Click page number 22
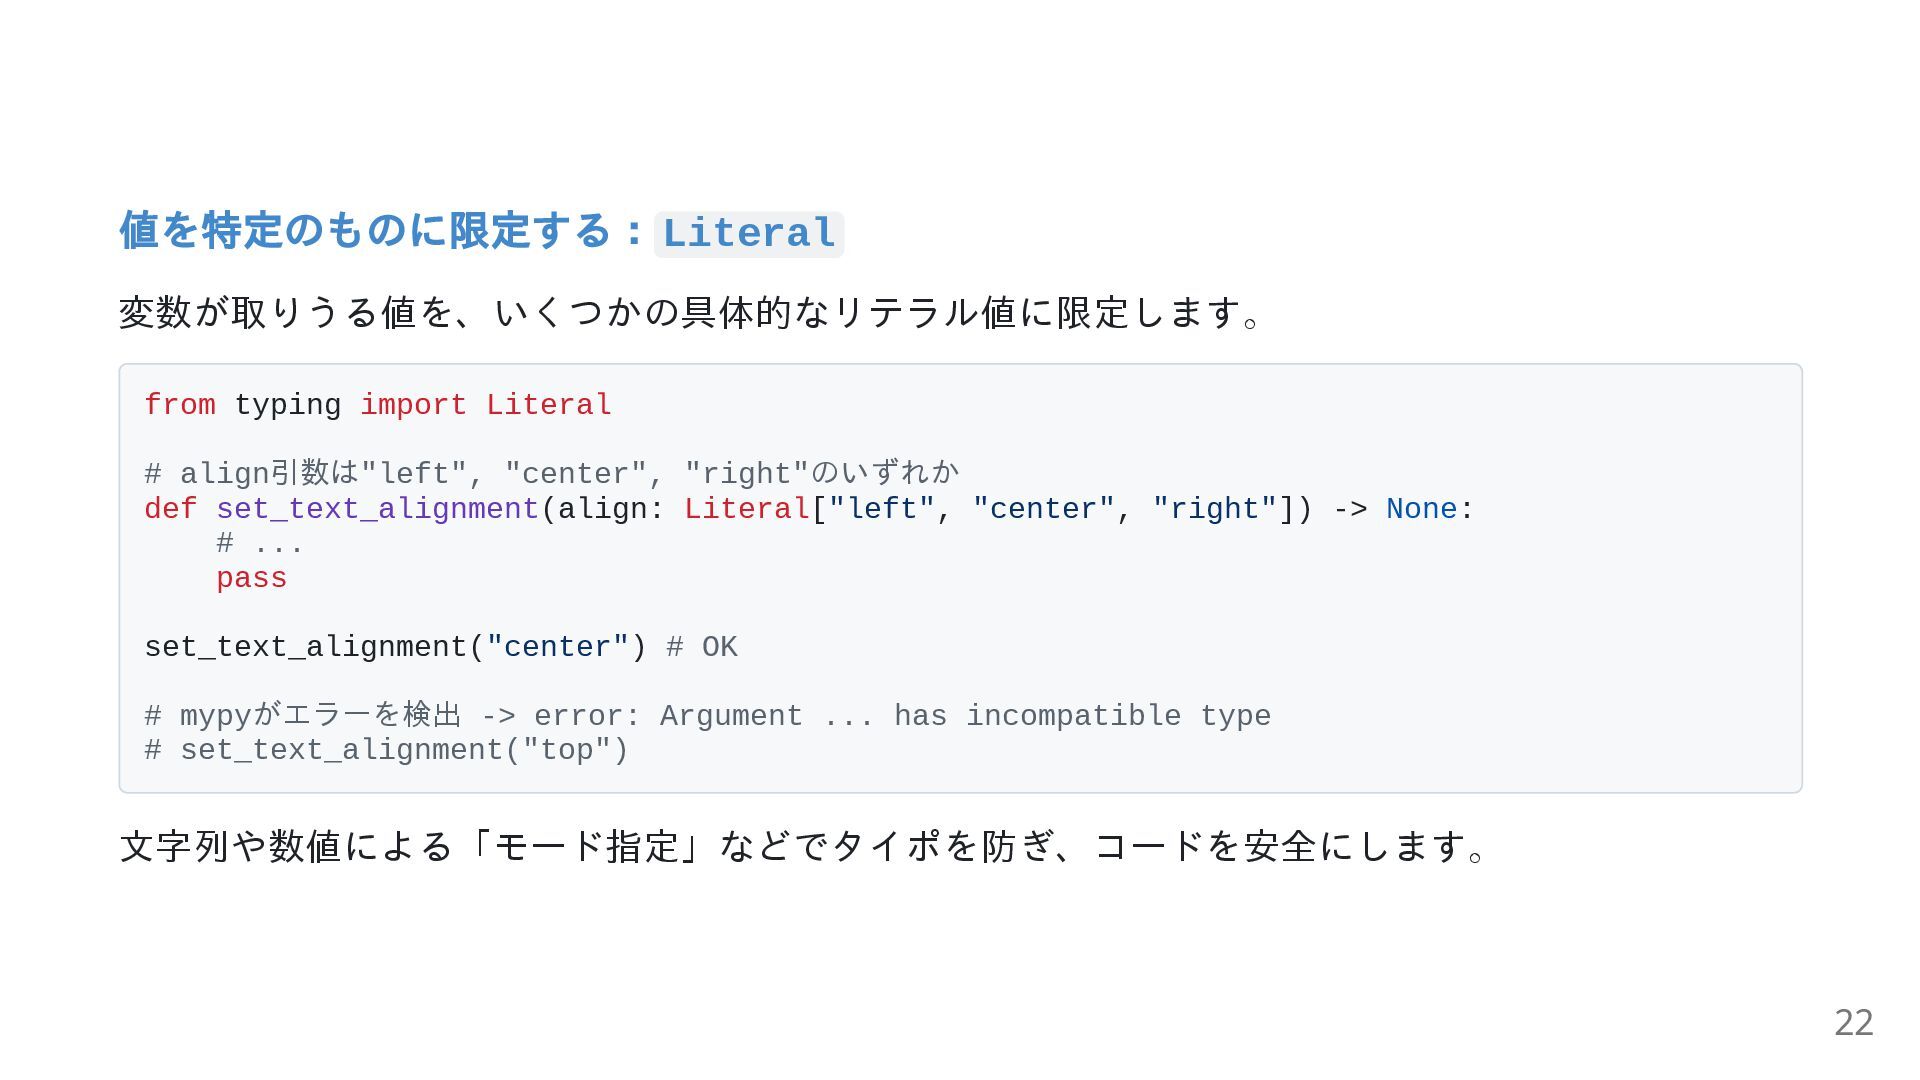The height and width of the screenshot is (1080, 1920). click(1853, 1023)
